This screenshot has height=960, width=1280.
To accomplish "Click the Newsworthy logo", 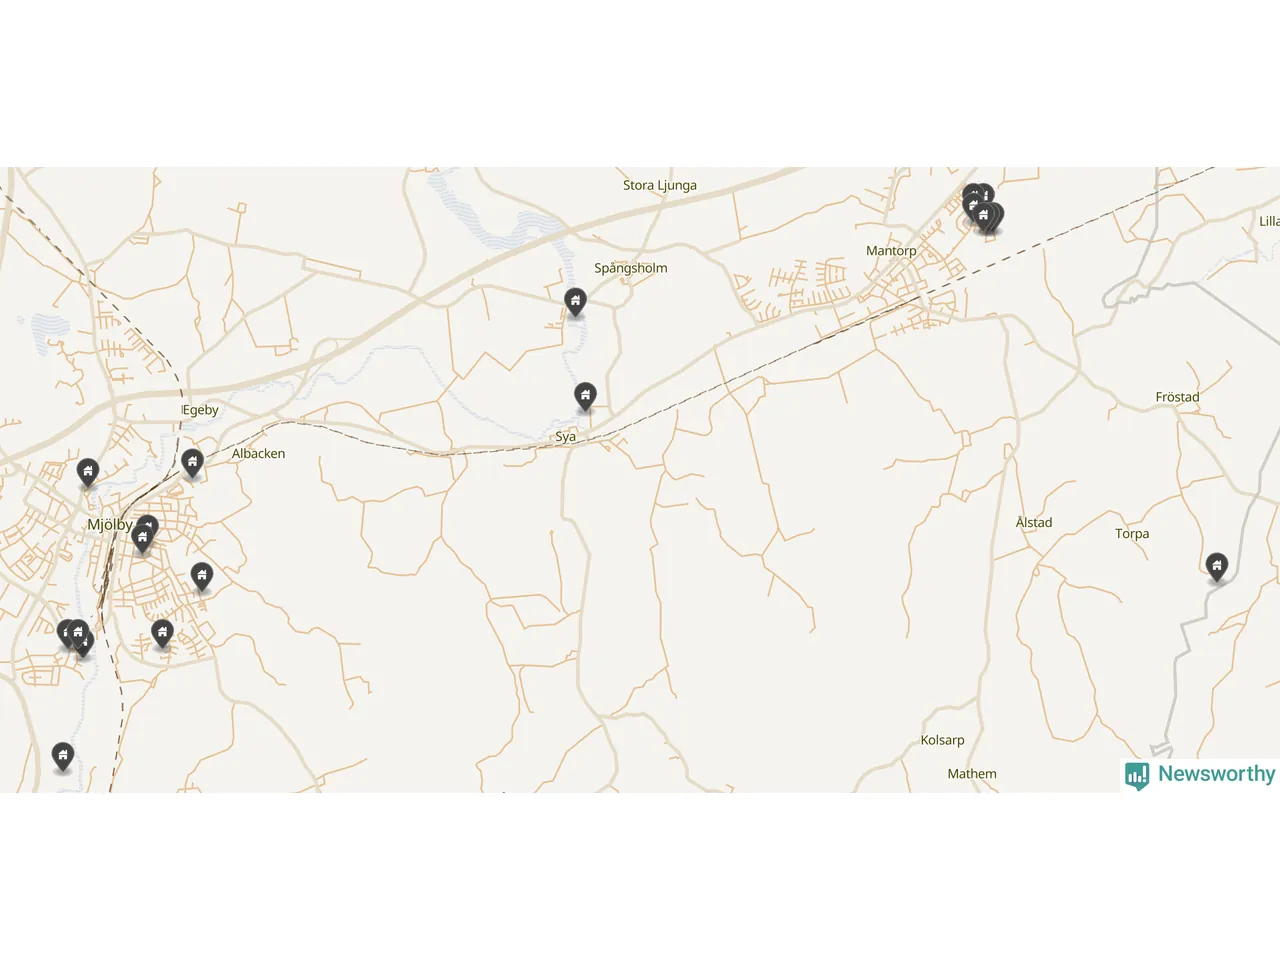I will click(1200, 775).
